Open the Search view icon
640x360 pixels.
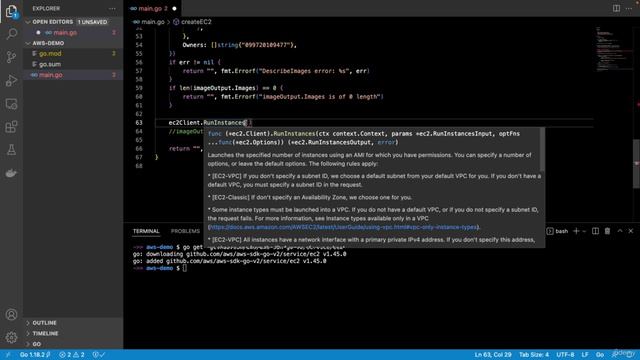pyautogui.click(x=11, y=34)
